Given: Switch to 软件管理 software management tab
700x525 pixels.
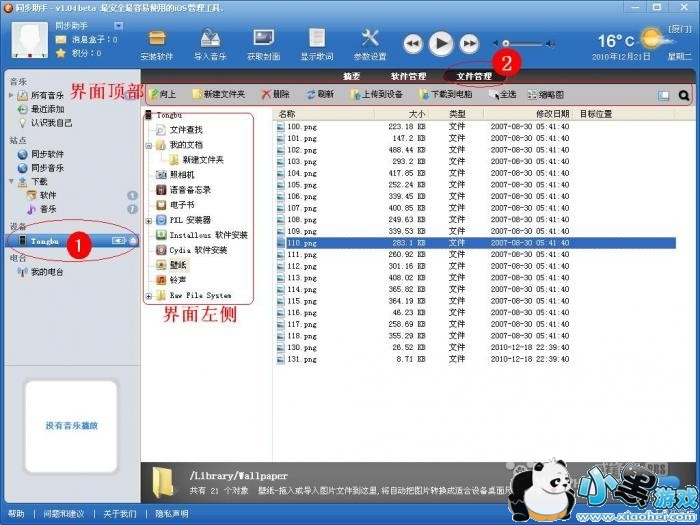Looking at the screenshot, I should 408,76.
